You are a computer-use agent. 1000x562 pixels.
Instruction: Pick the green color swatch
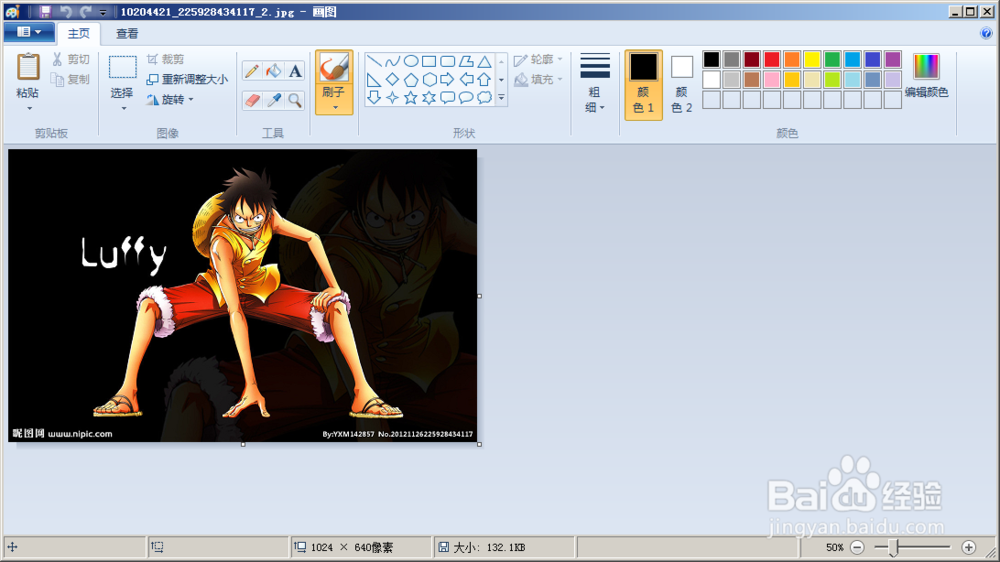click(x=832, y=59)
